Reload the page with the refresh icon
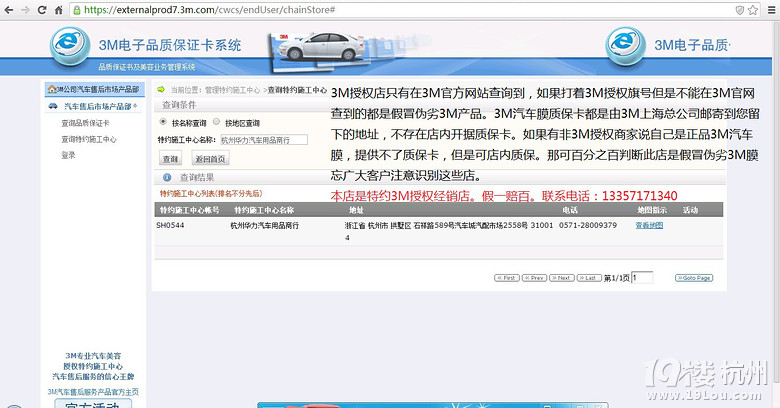This screenshot has width=780, height=408. pyautogui.click(x=42, y=9)
